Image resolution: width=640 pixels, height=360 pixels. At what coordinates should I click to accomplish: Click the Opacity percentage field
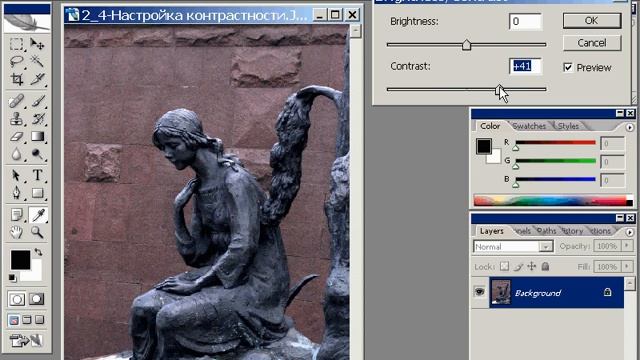tap(607, 246)
